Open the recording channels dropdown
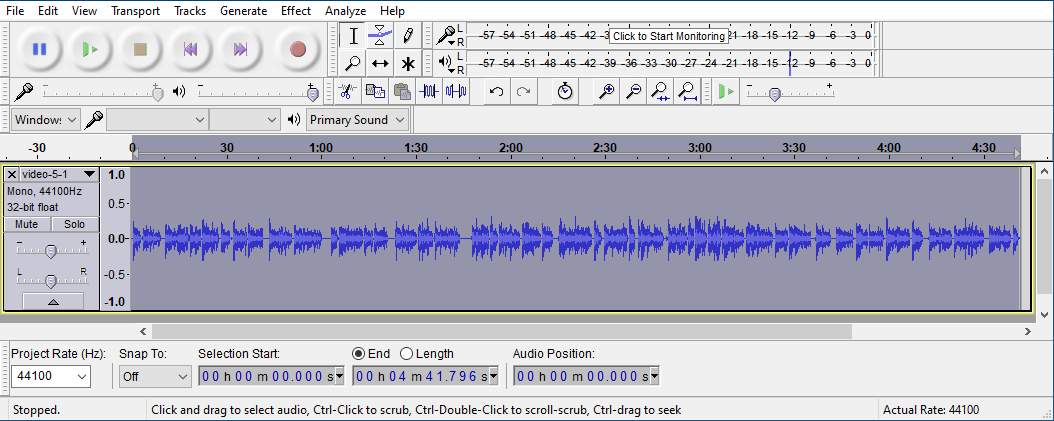This screenshot has width=1054, height=421. (245, 120)
